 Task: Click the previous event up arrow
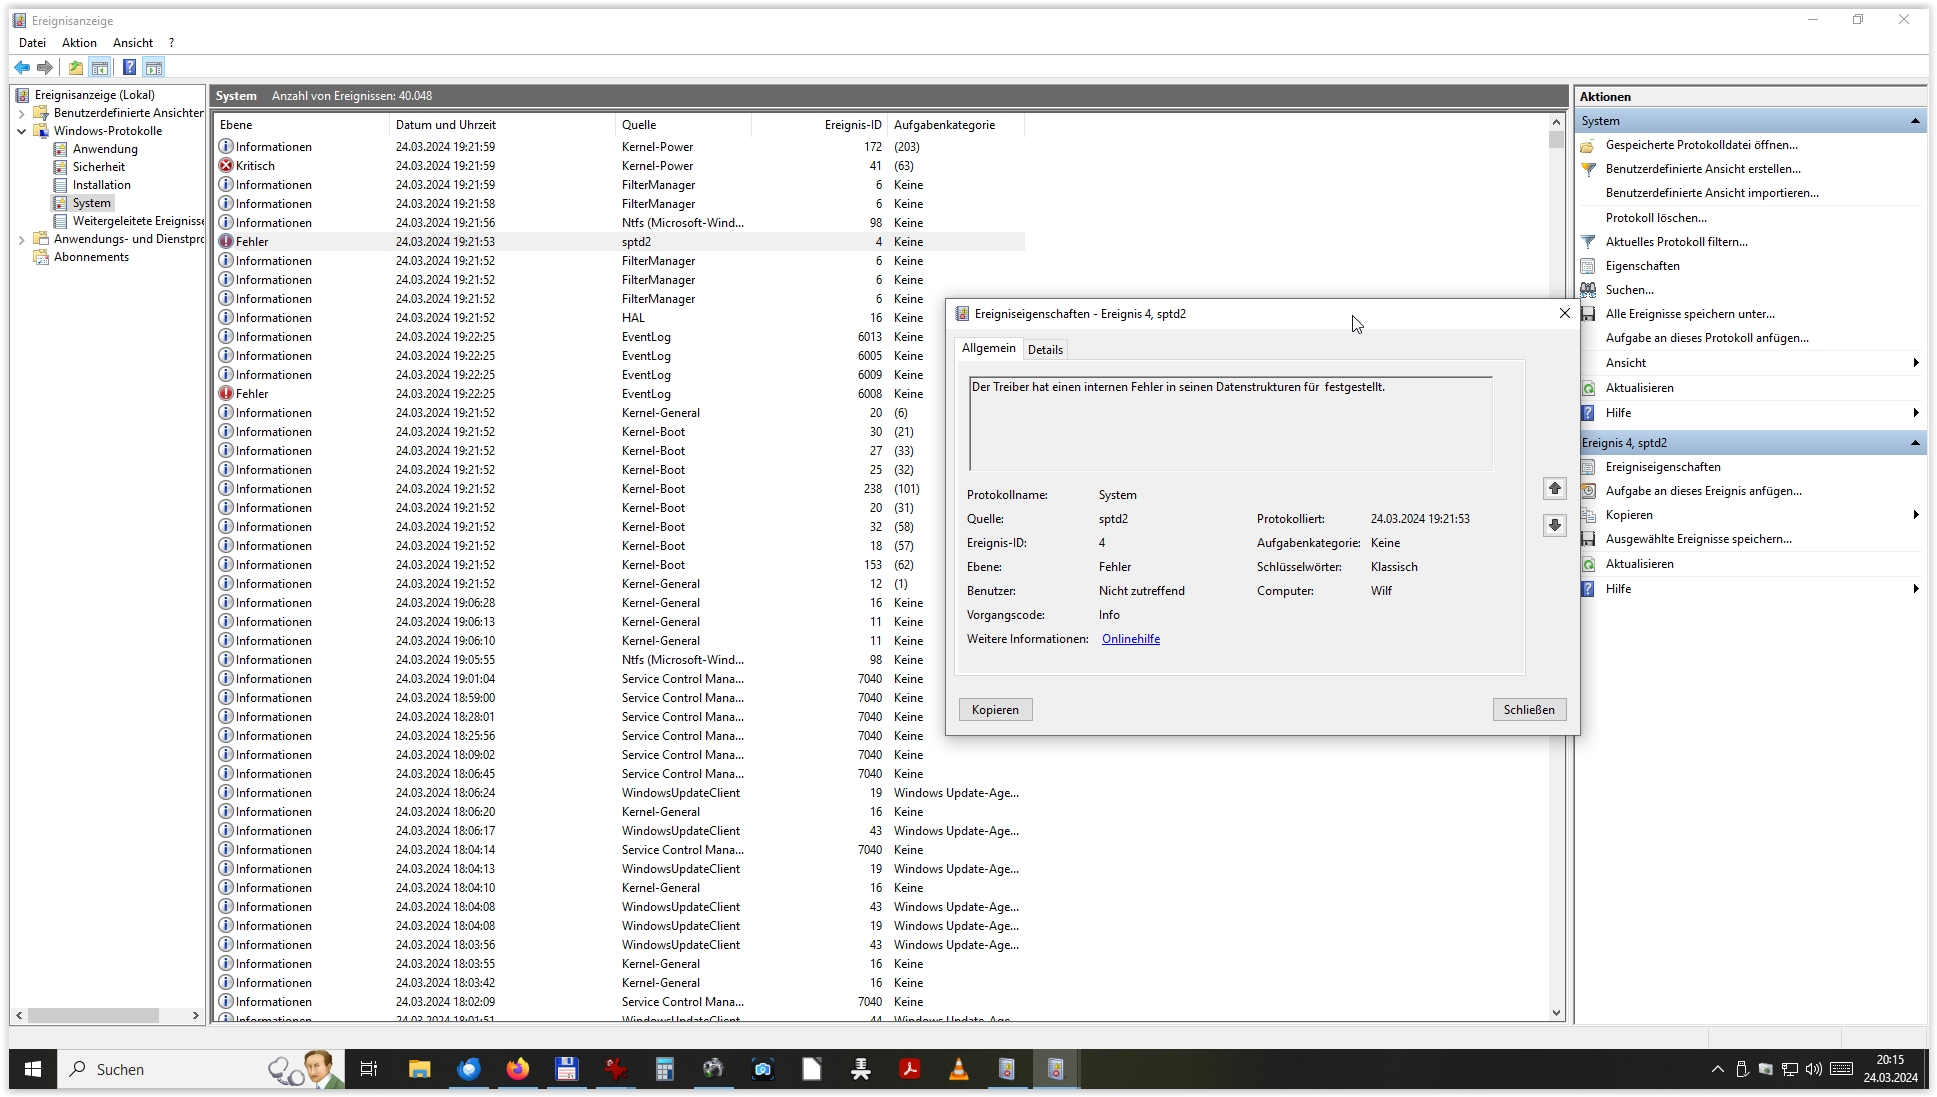1554,488
